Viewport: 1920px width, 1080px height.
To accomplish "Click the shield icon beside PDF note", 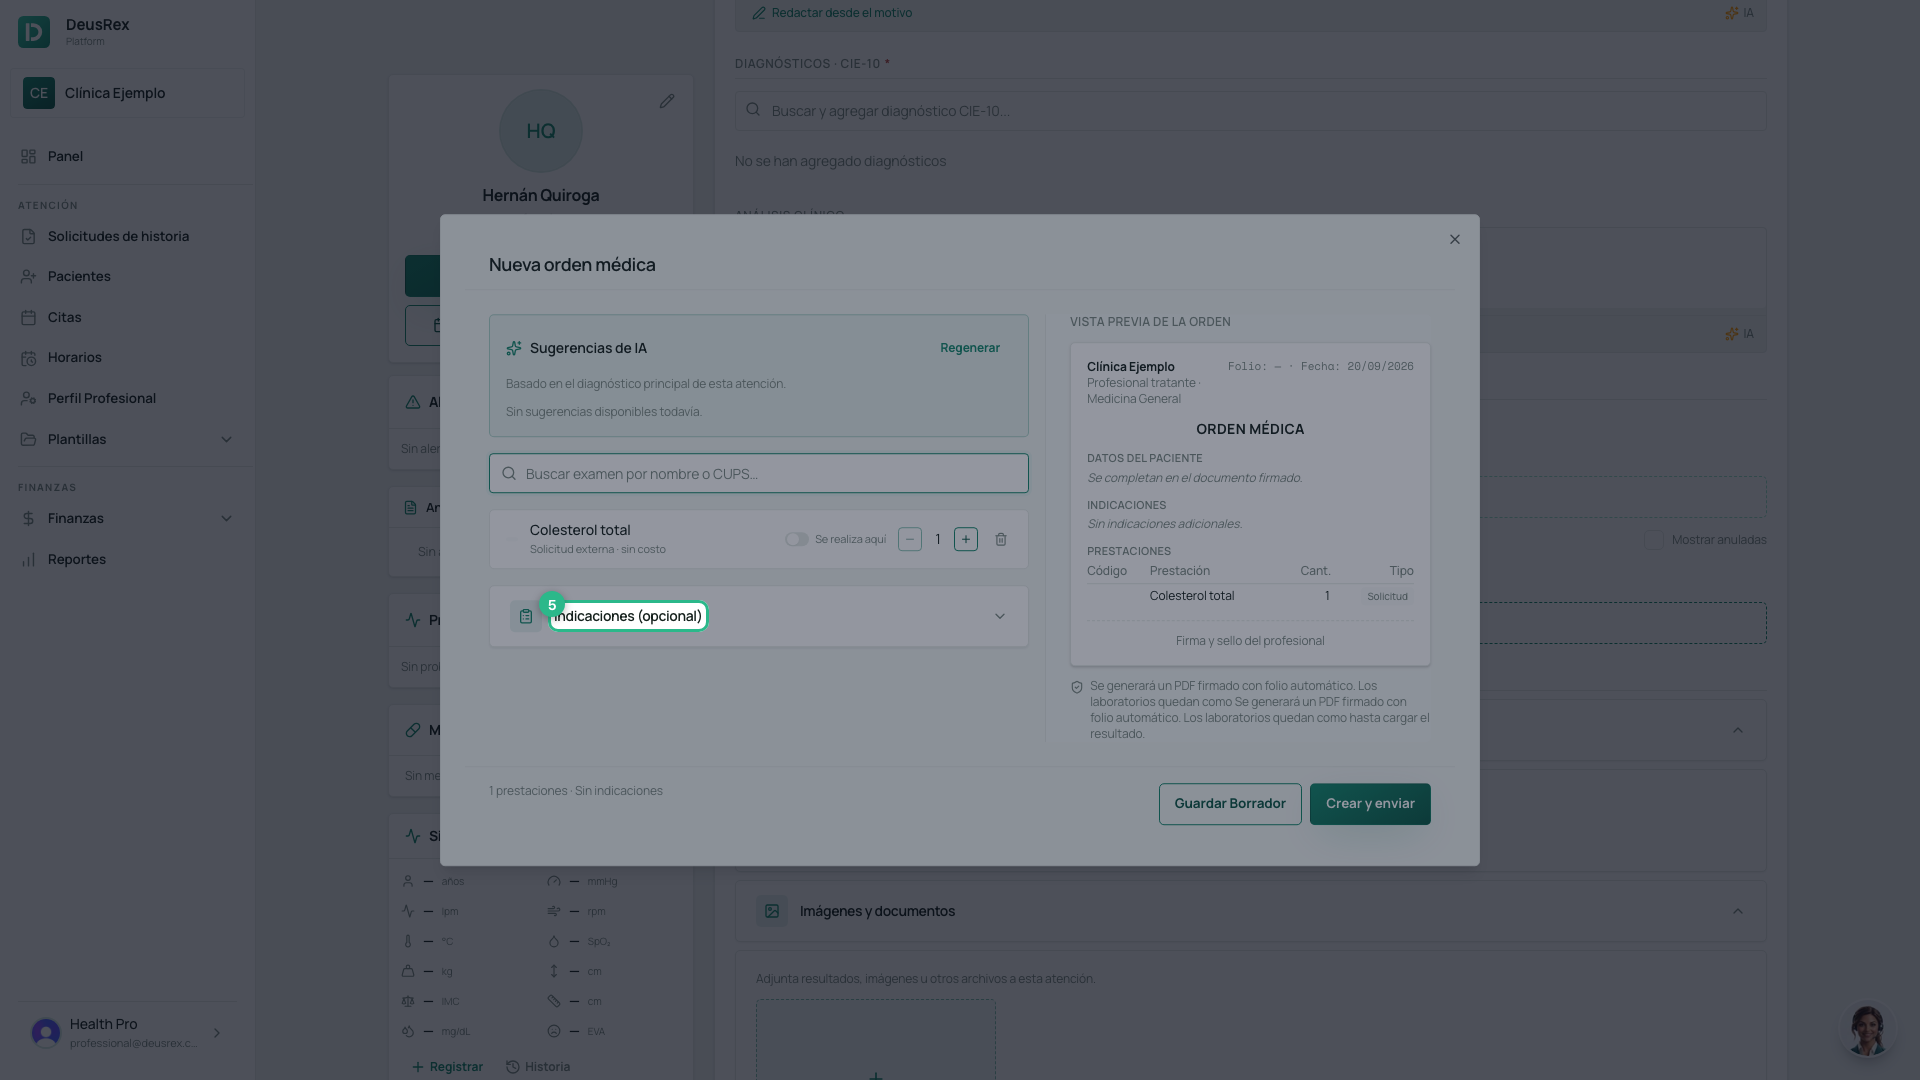I will [x=1077, y=687].
